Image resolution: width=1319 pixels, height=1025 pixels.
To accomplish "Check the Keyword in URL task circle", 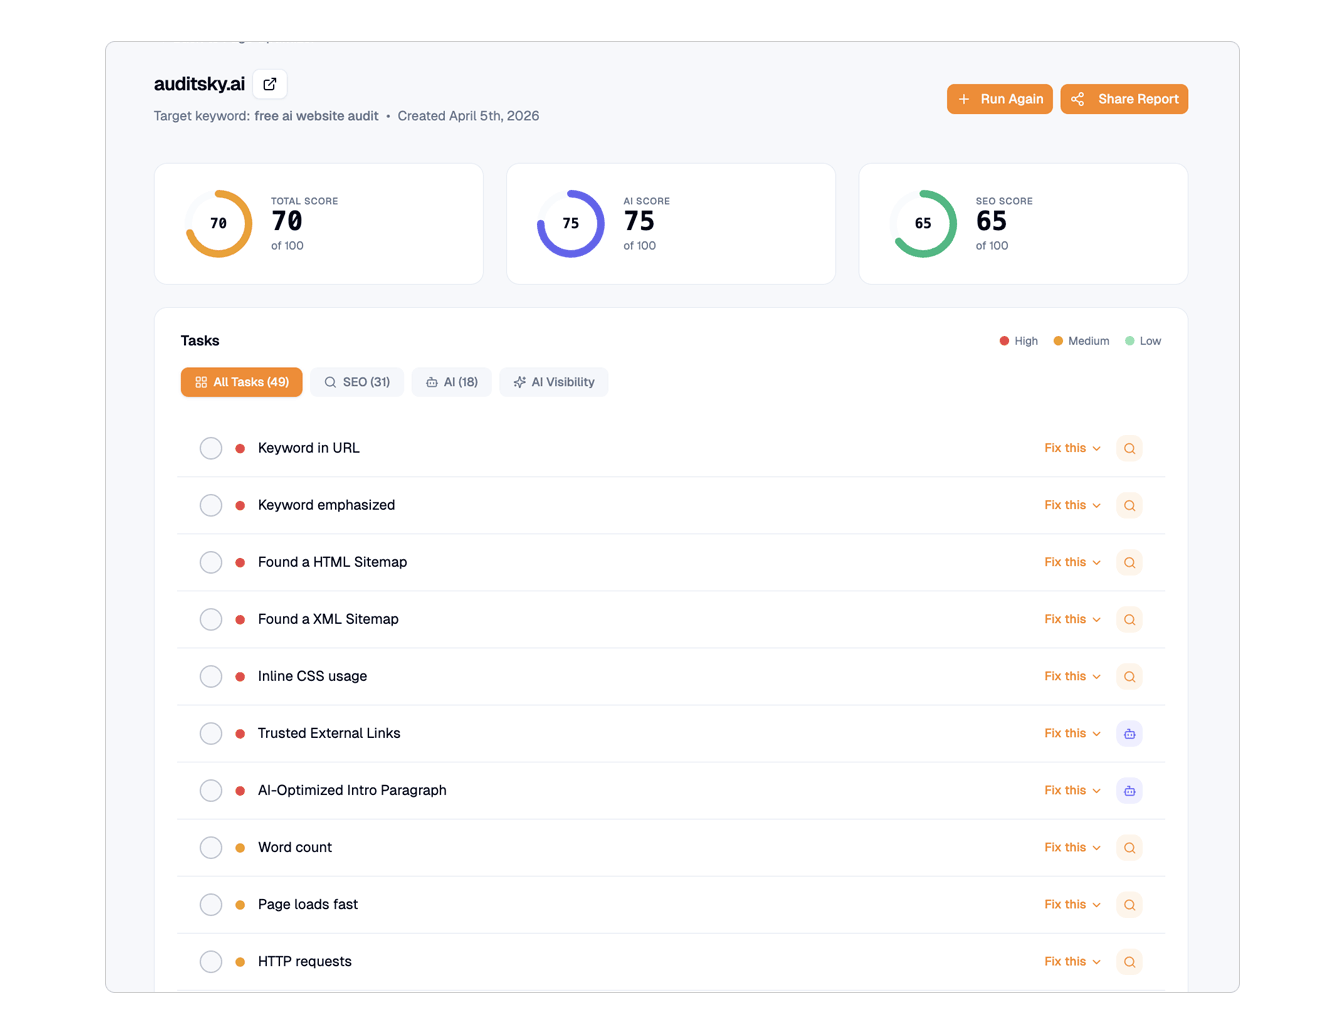I will 211,448.
